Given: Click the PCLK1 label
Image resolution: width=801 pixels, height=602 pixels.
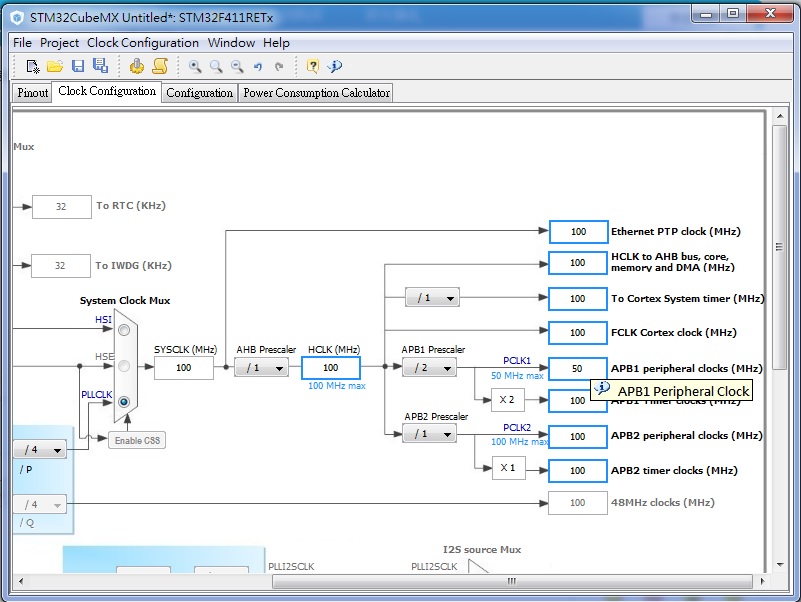Looking at the screenshot, I should 517,361.
